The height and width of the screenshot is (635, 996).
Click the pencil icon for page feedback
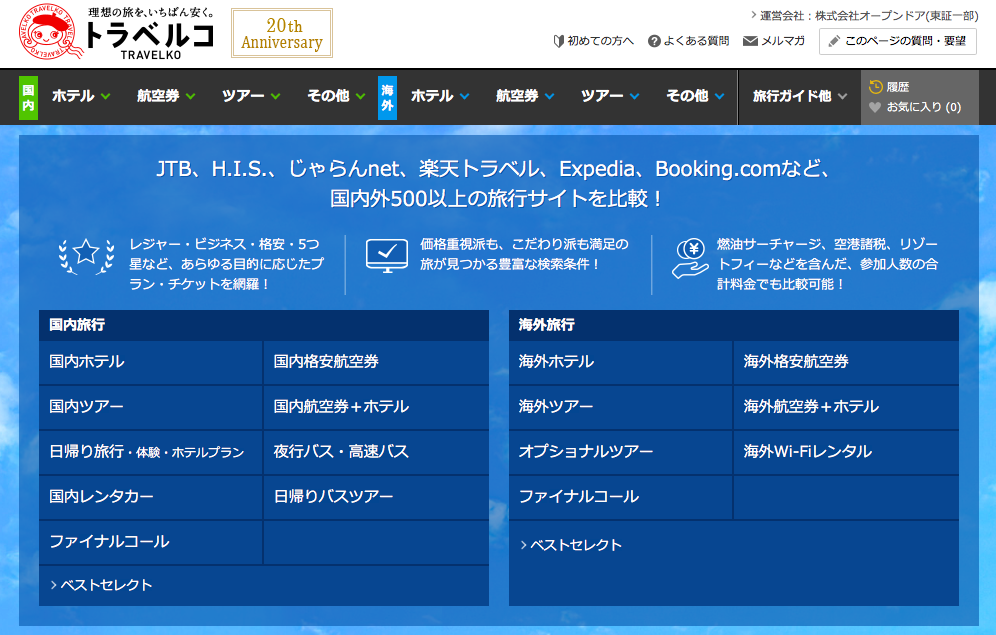[x=834, y=41]
